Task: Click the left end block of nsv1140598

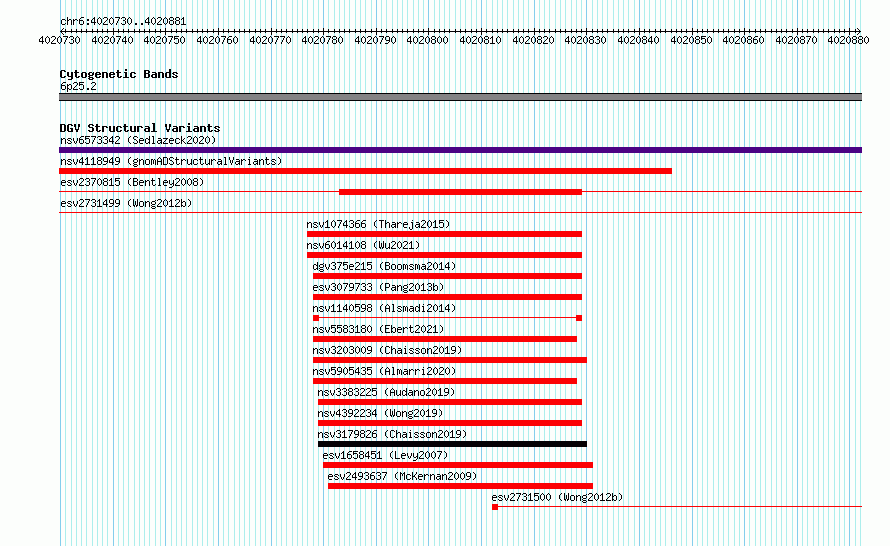Action: pos(316,318)
